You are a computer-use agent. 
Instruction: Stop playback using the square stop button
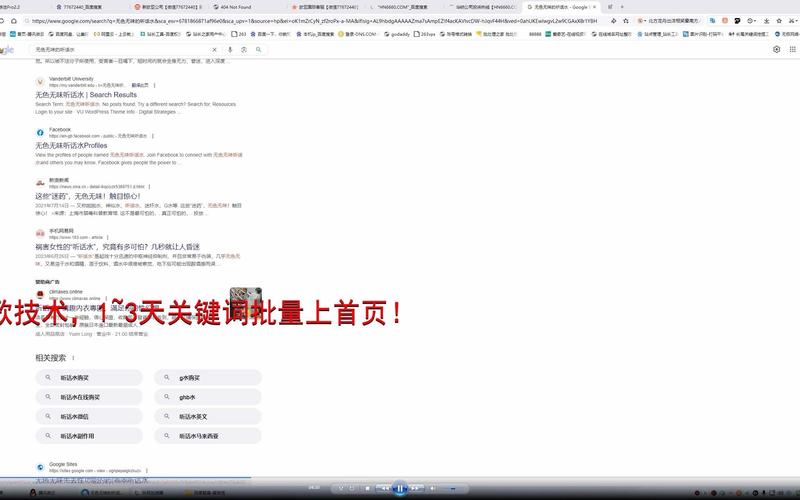[x=367, y=488]
